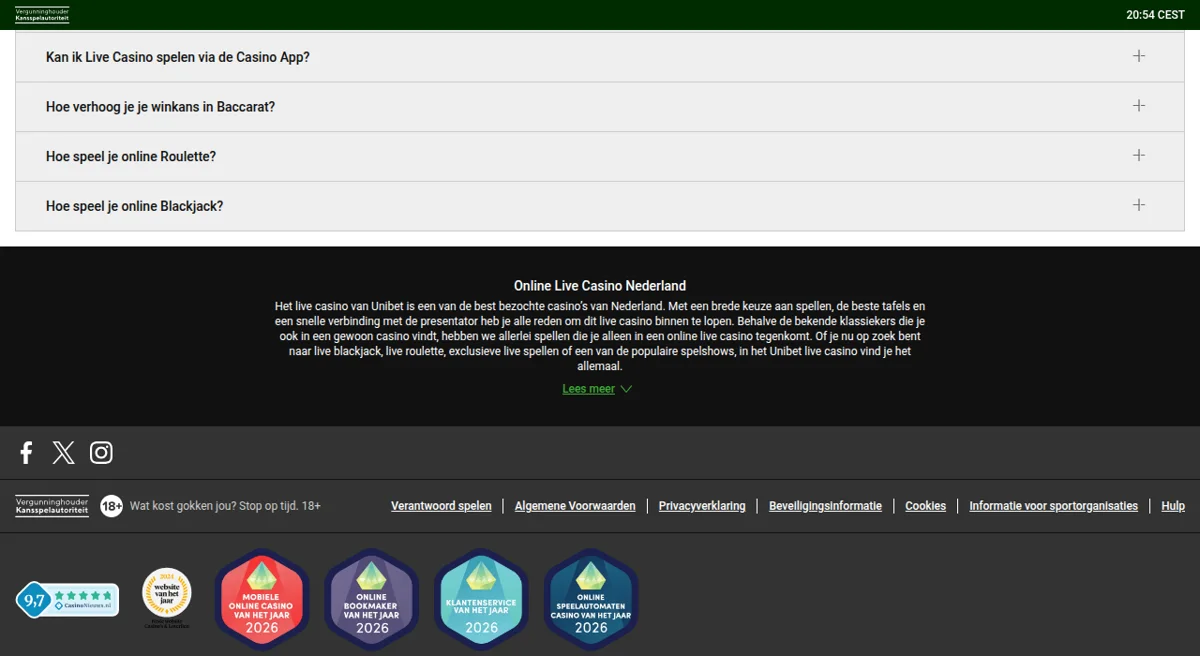Expand 'Hoe speel je online Blackjack?' question
1200x656 pixels.
point(600,206)
